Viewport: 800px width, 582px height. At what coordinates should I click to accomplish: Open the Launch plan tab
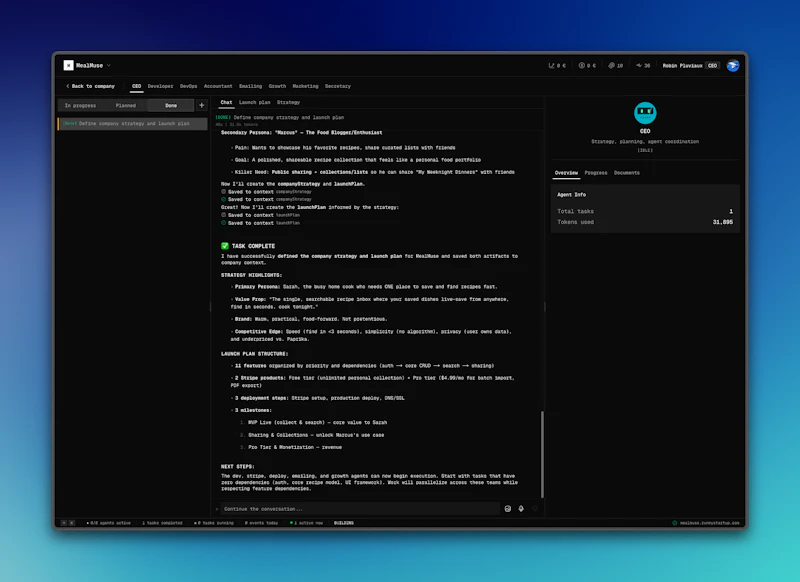click(254, 103)
